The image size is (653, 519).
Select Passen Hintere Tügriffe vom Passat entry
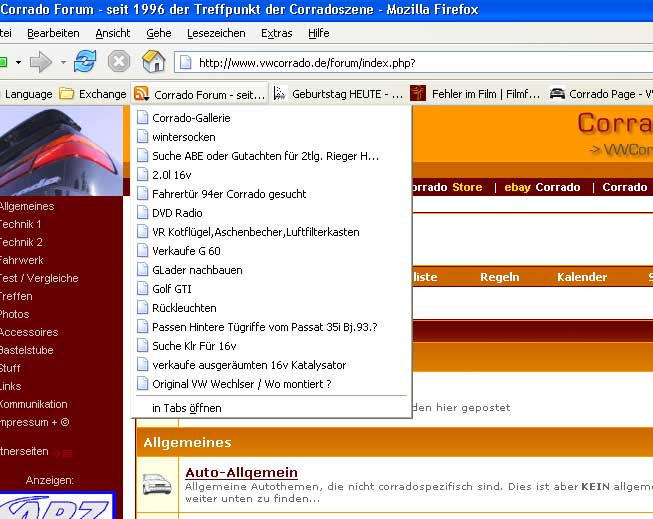click(x=271, y=327)
